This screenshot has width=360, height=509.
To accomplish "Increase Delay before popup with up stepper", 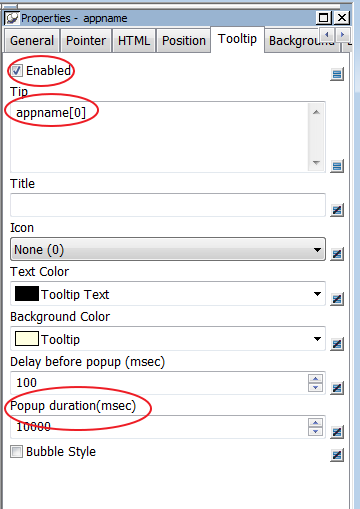I will [315, 379].
